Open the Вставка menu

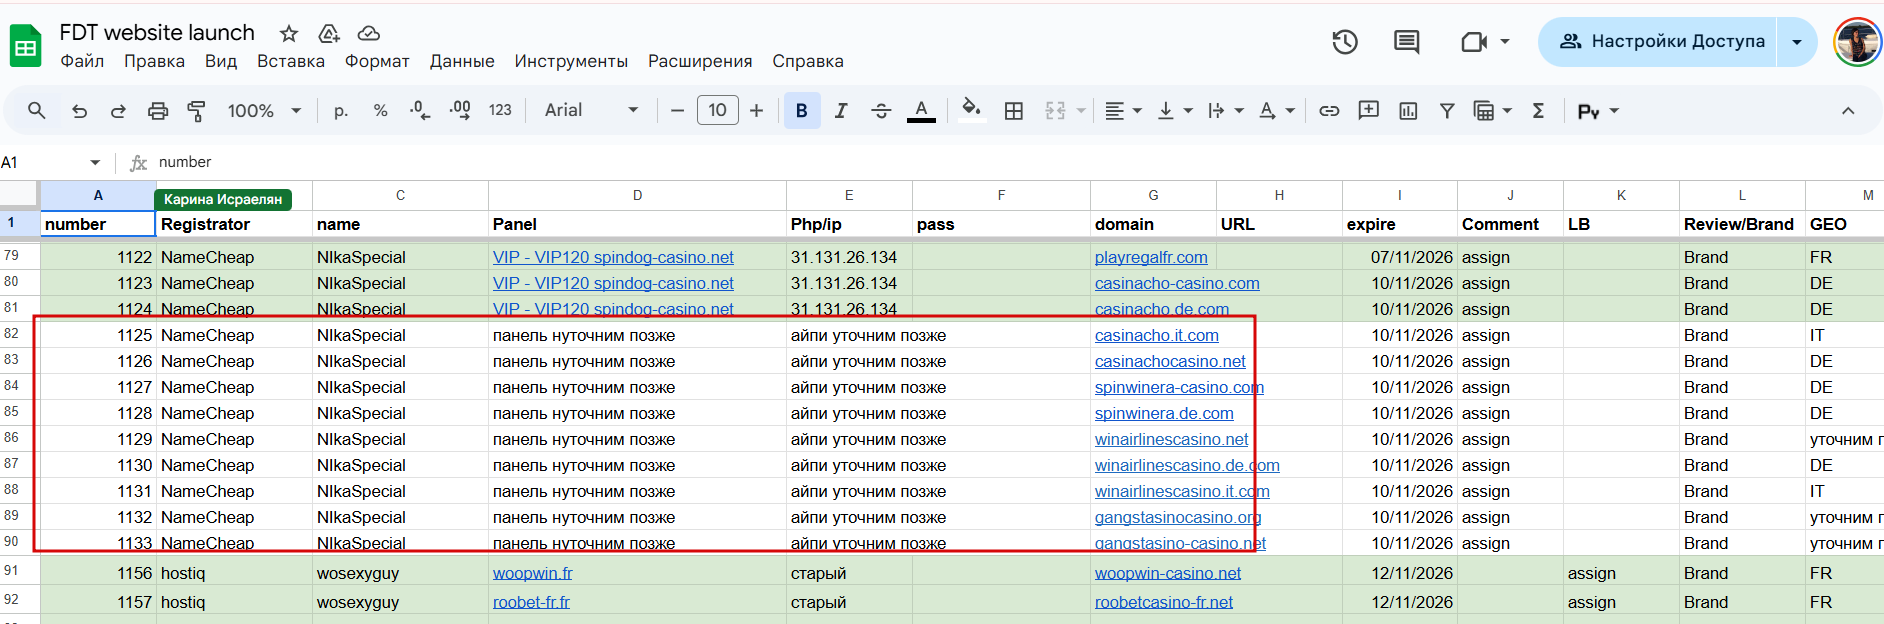point(291,61)
